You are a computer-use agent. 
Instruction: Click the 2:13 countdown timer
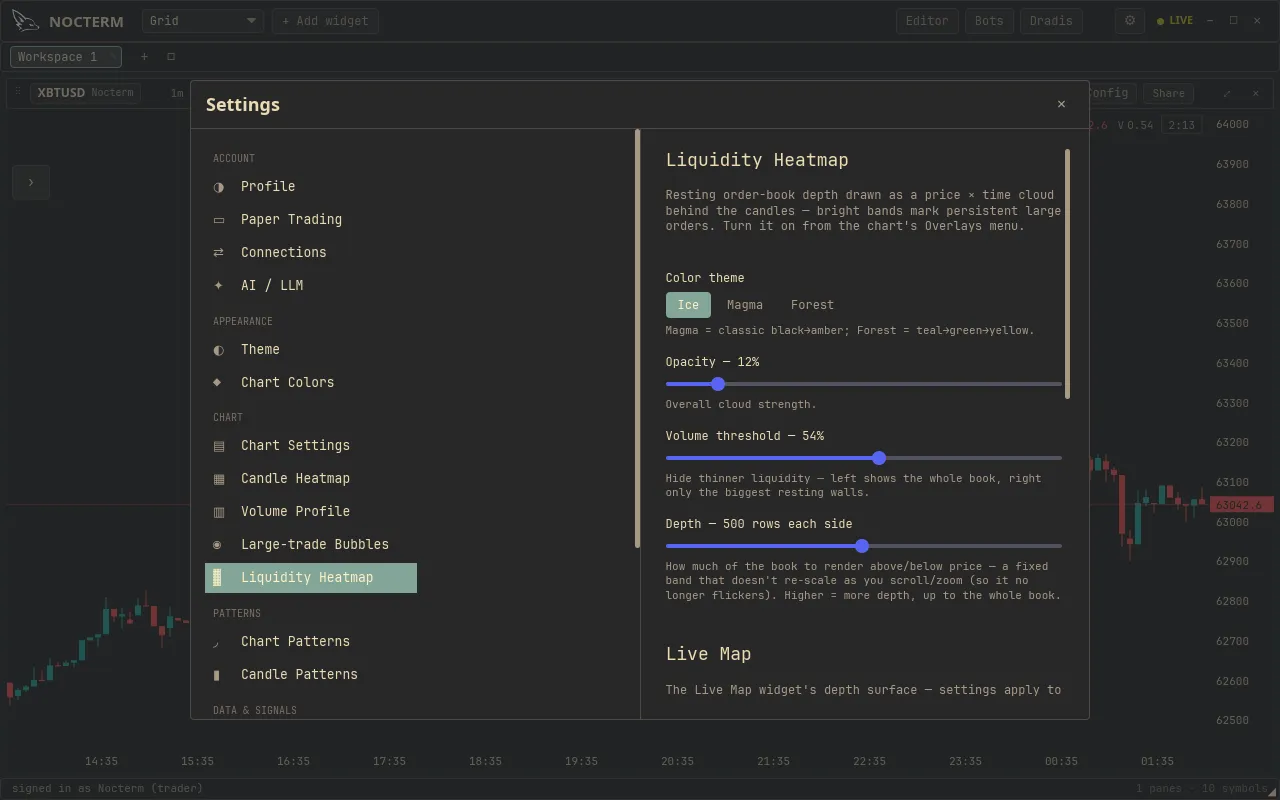[1181, 125]
